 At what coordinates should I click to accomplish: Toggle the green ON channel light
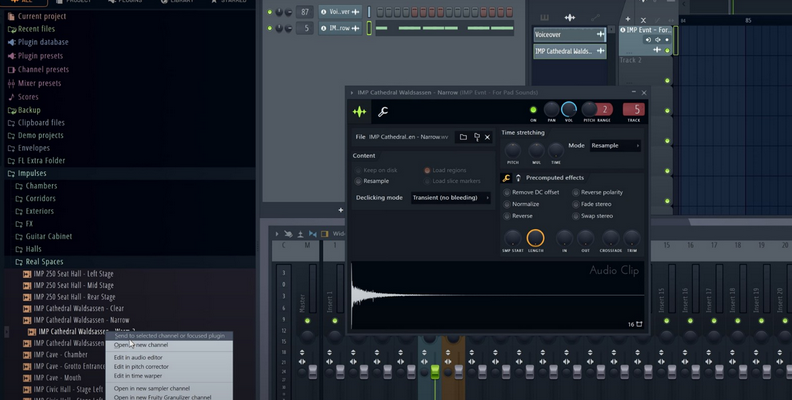(533, 109)
